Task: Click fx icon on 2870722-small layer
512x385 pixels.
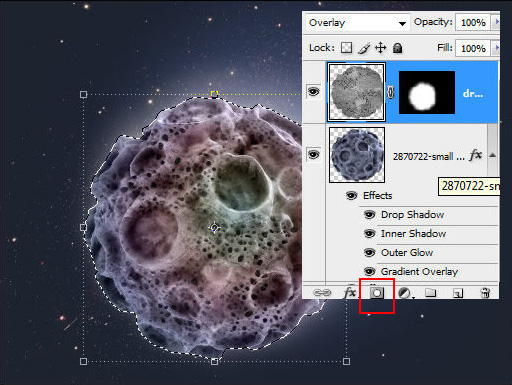Action: point(476,155)
